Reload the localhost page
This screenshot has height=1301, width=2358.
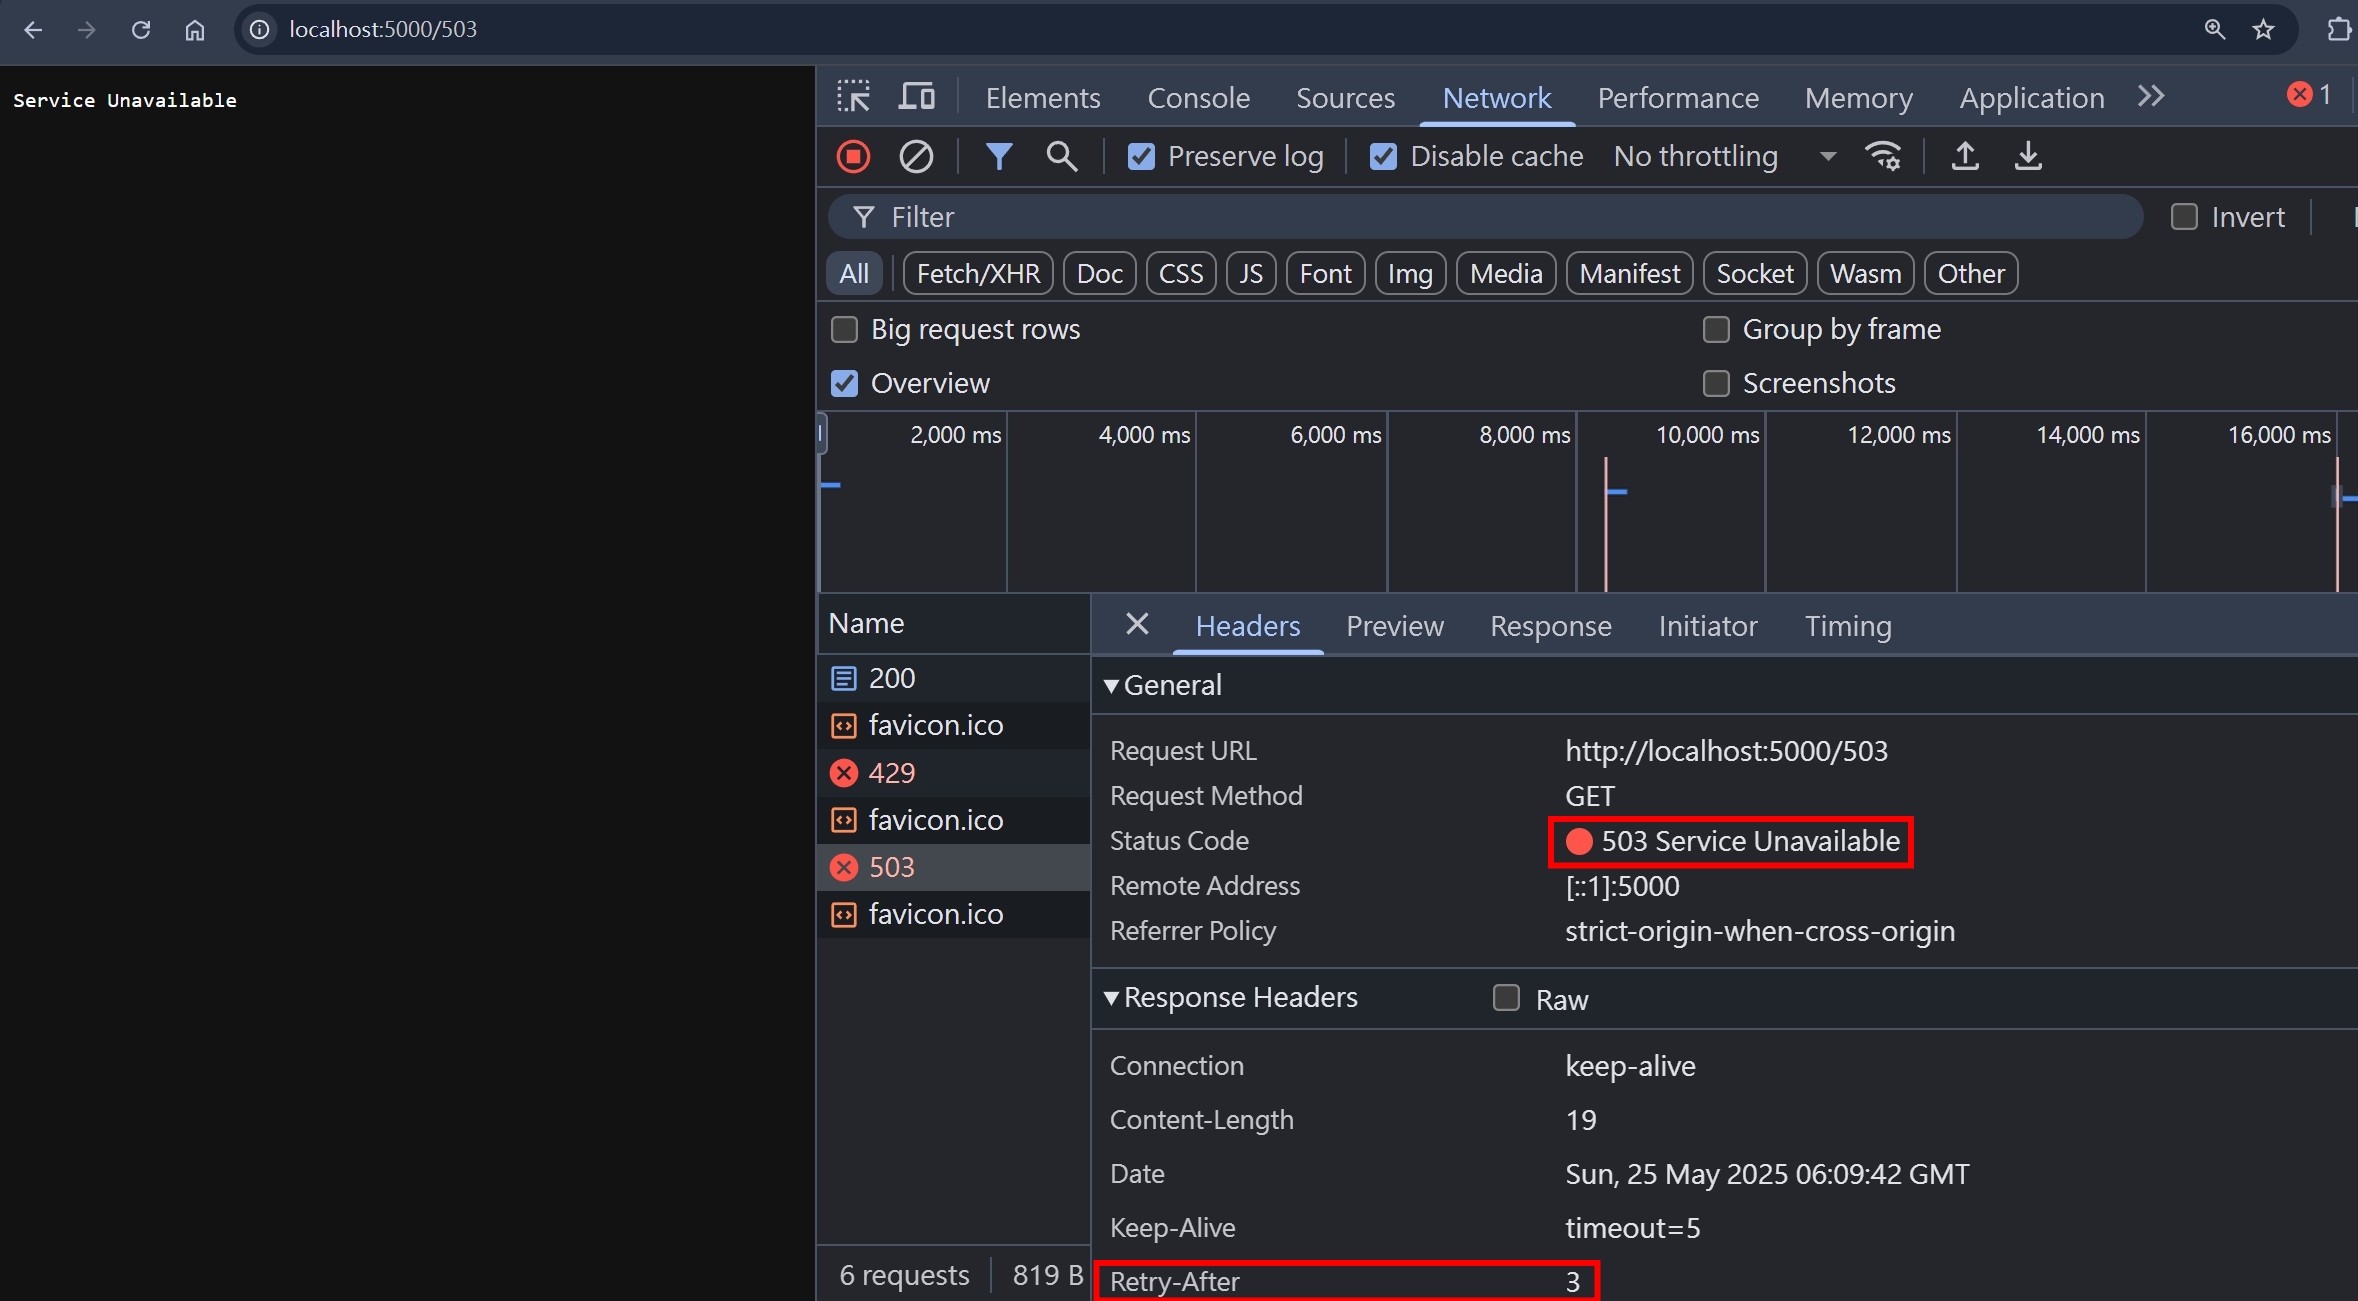point(141,30)
